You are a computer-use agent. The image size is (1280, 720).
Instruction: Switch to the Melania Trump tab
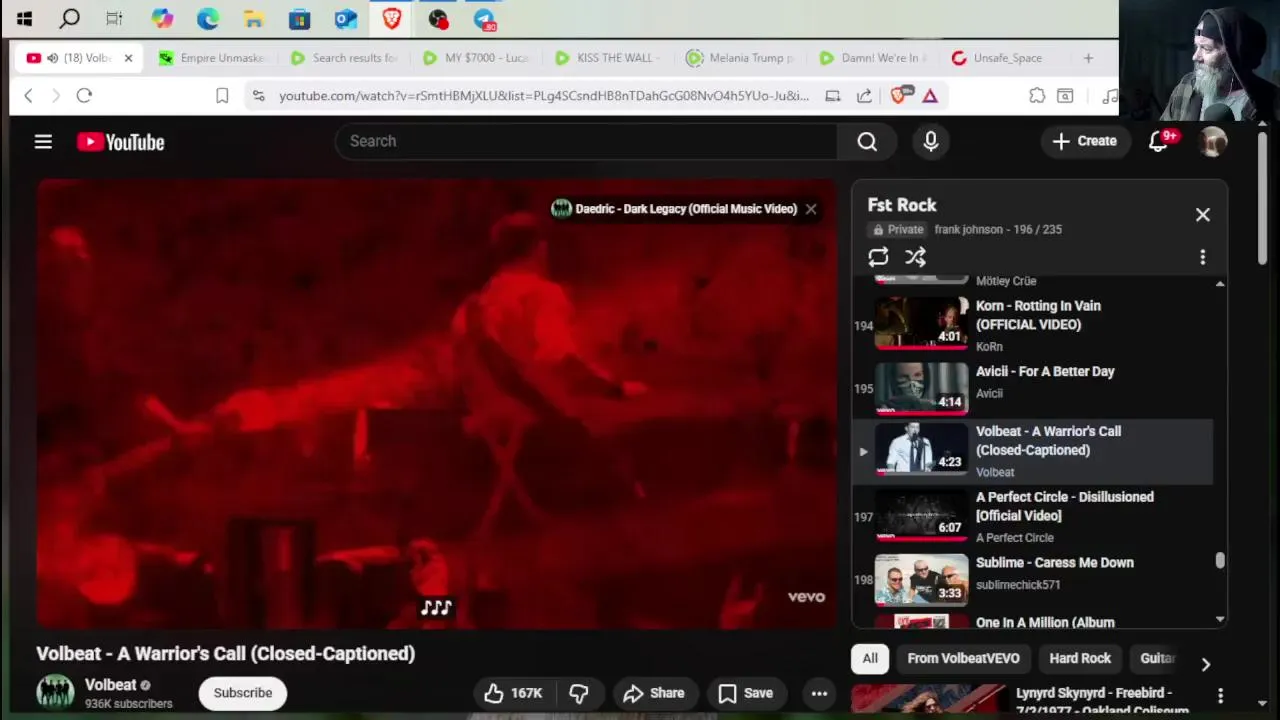tap(739, 58)
